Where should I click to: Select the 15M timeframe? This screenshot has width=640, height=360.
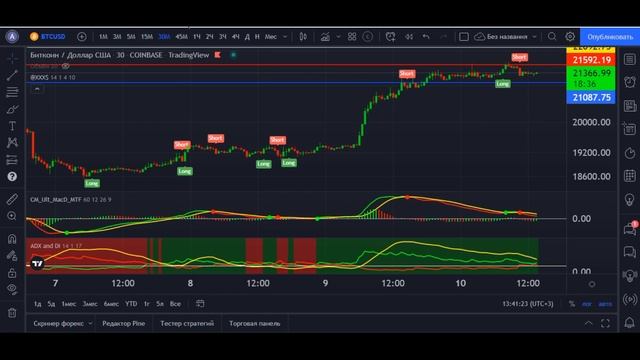[147, 37]
